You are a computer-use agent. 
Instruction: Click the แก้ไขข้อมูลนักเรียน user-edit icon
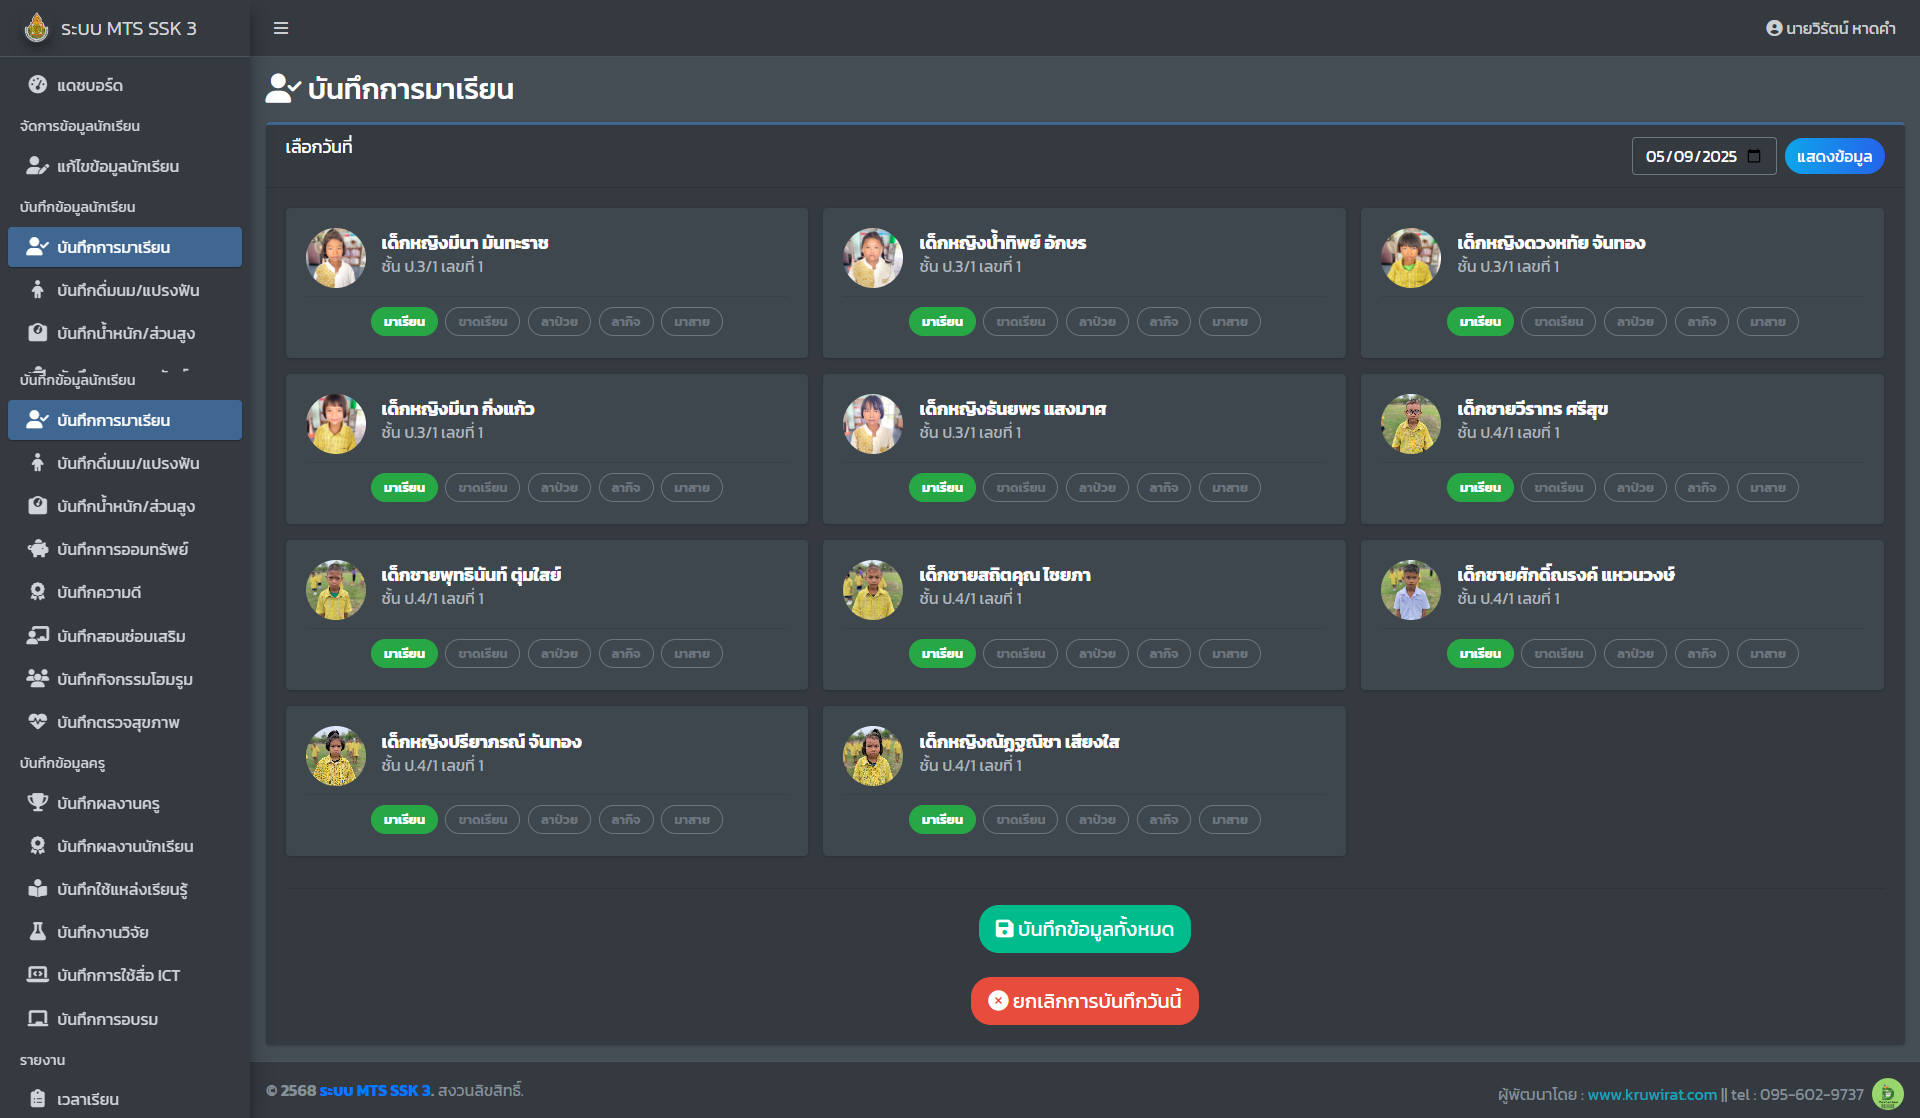click(38, 166)
